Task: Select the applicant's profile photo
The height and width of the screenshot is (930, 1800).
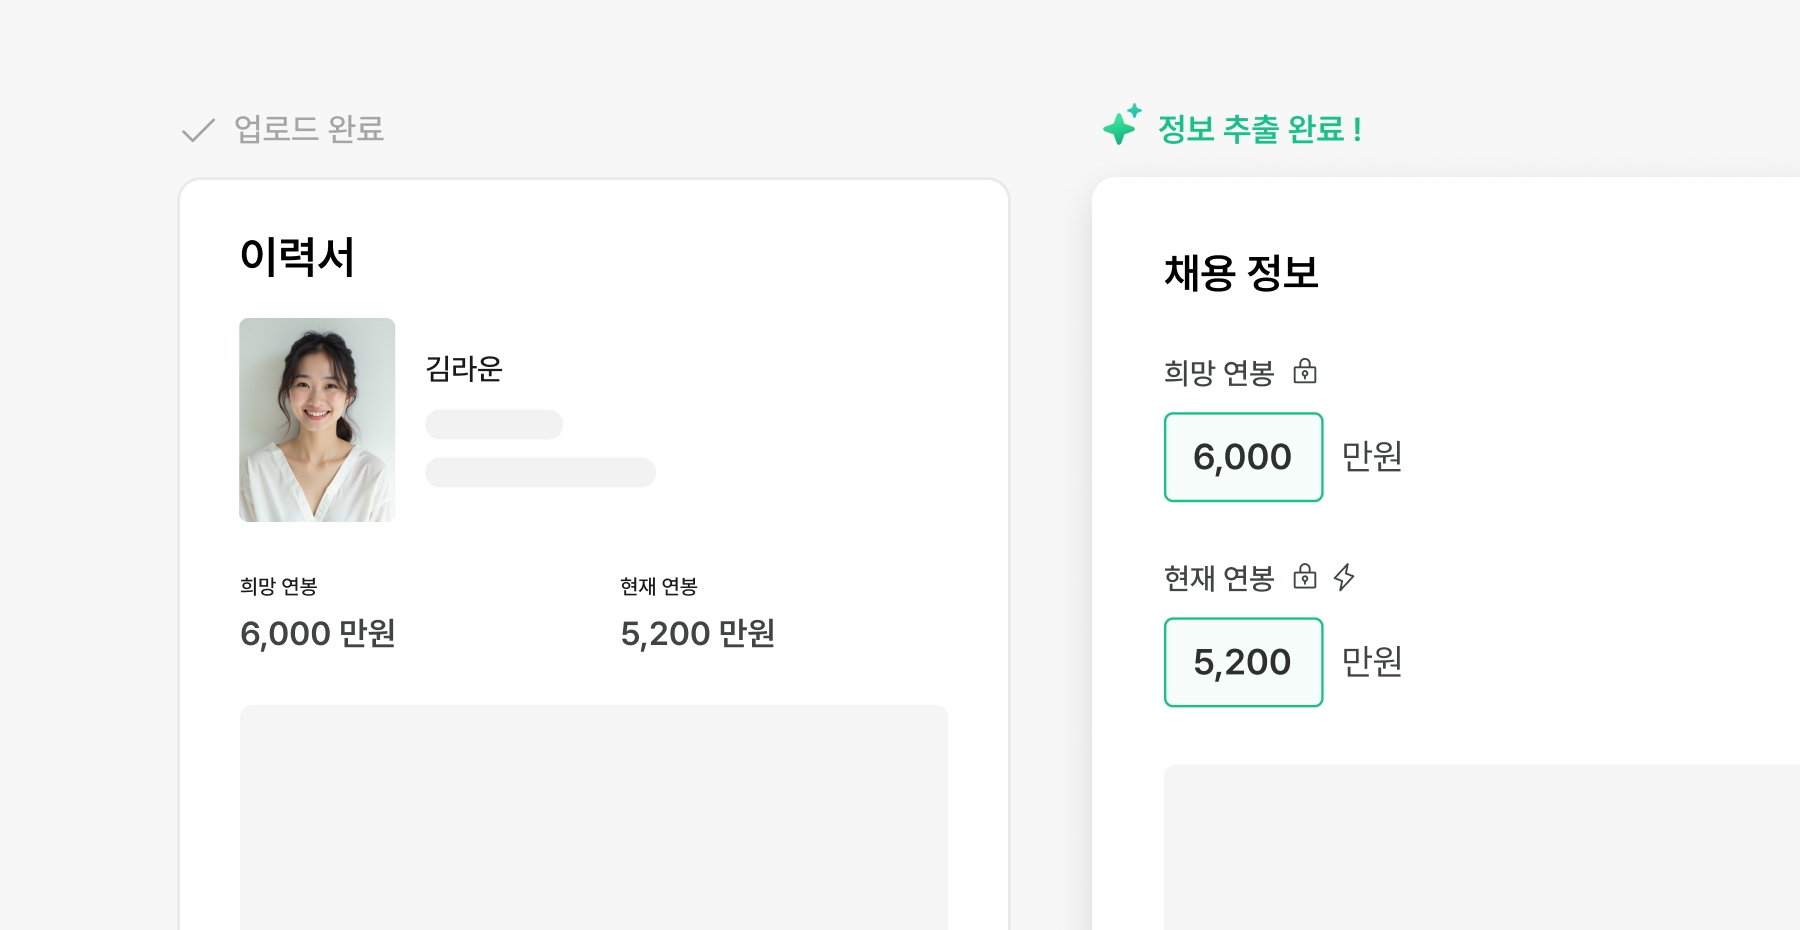Action: pos(317,420)
